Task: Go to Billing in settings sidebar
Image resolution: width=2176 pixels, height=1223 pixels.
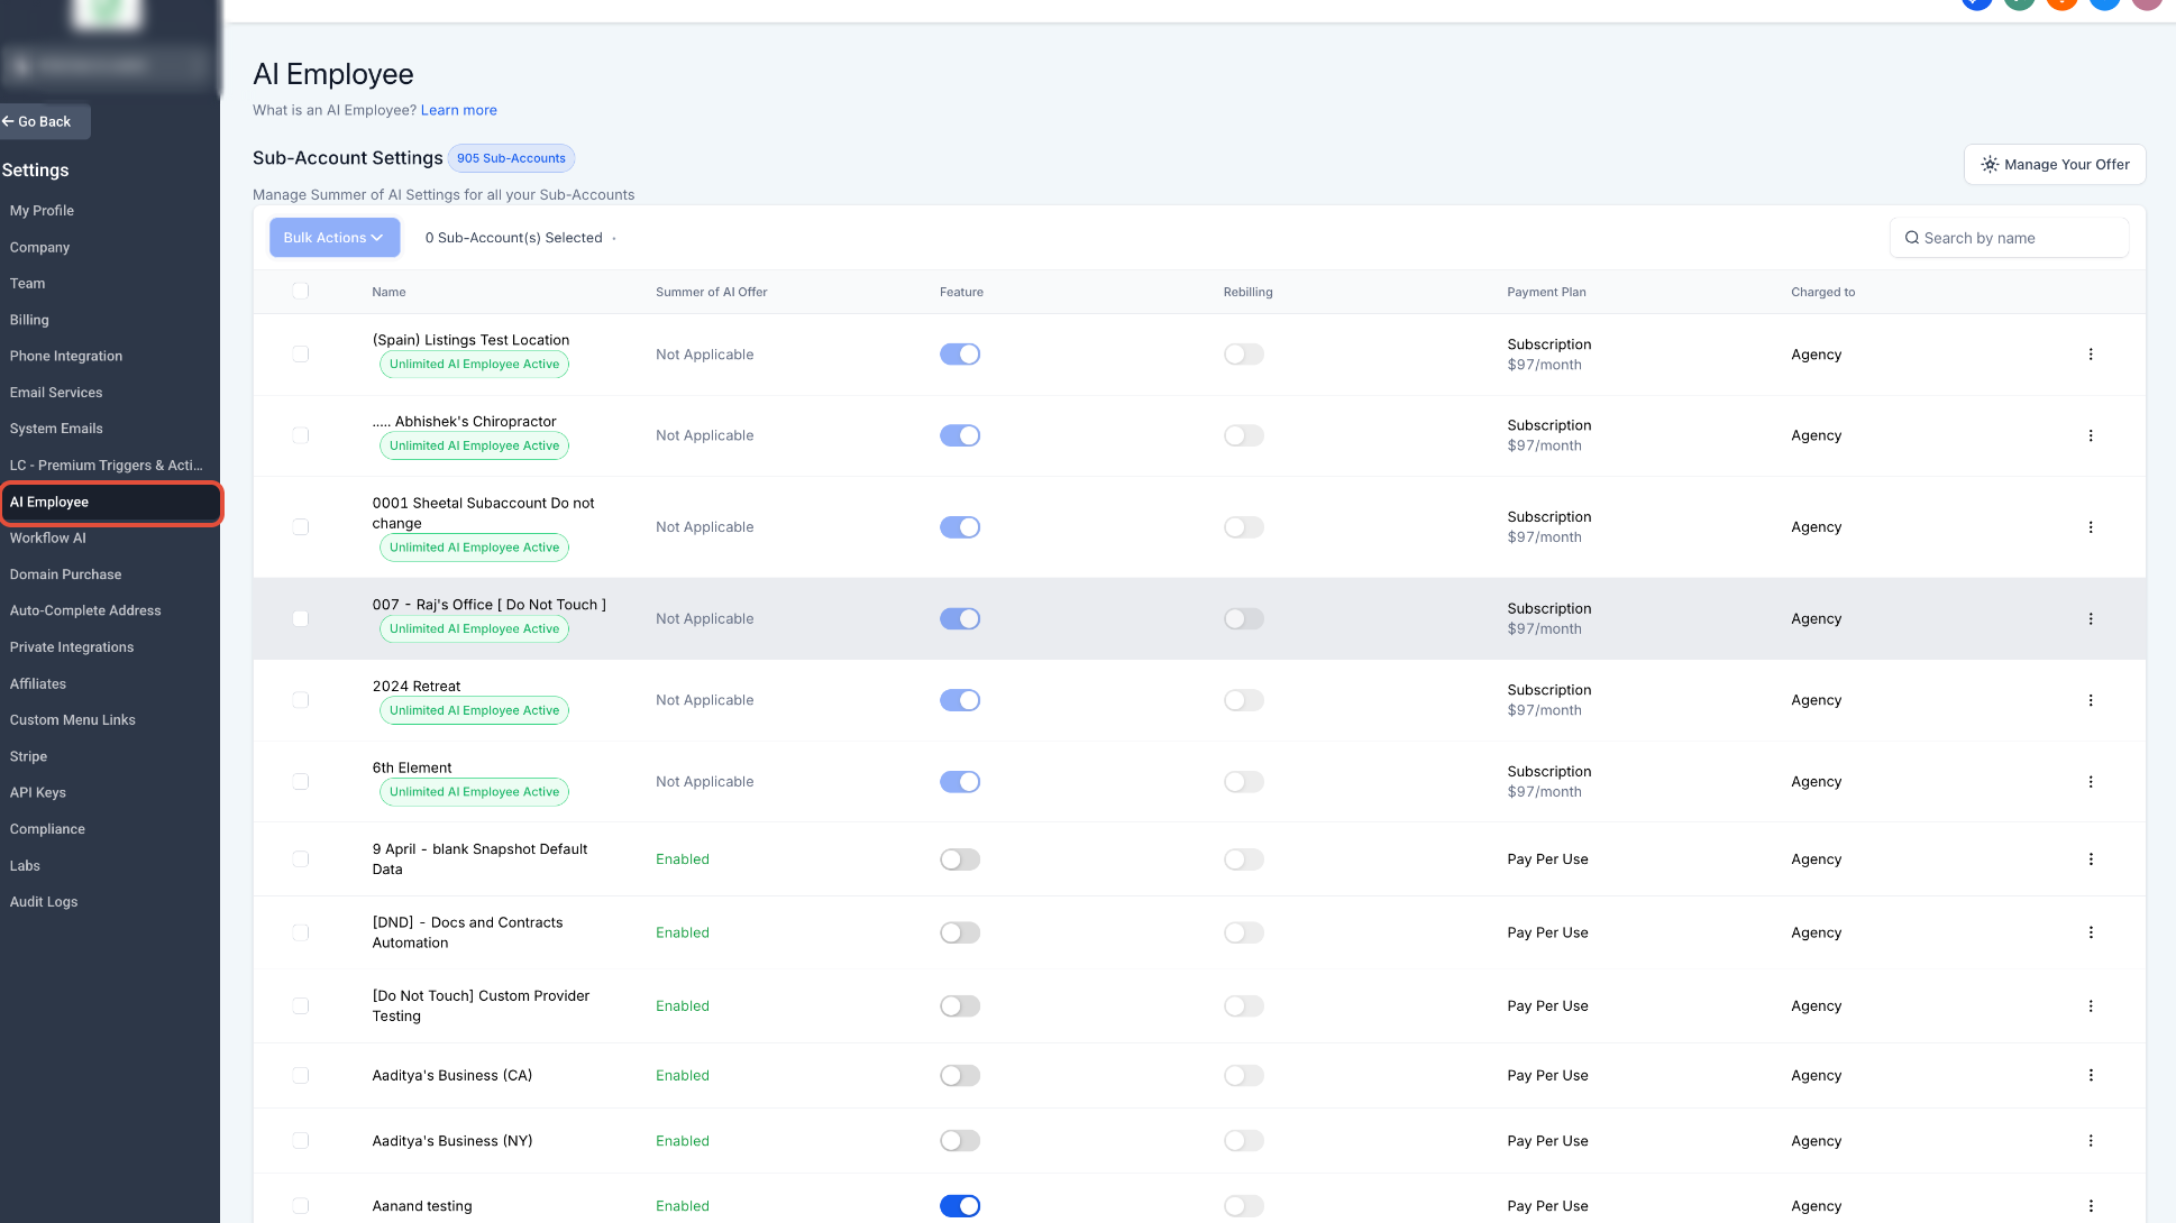Action: coord(29,320)
